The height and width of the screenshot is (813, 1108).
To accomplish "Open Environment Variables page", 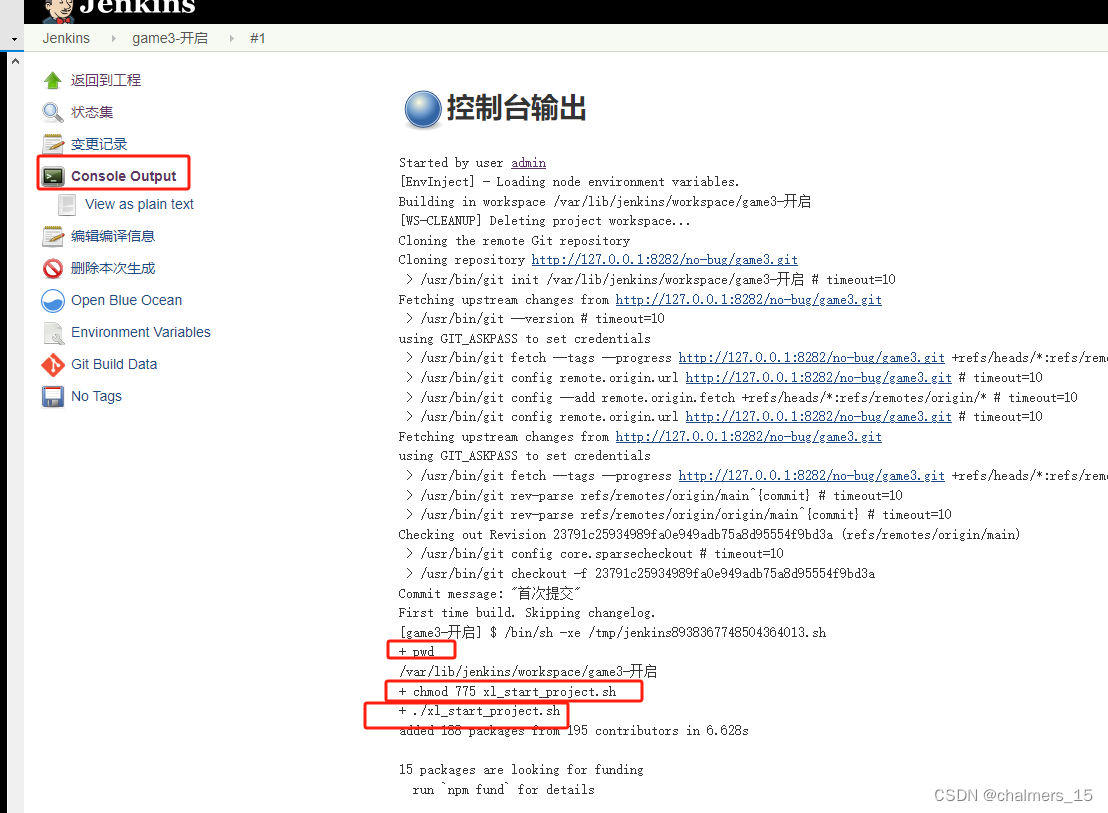I will coord(141,332).
